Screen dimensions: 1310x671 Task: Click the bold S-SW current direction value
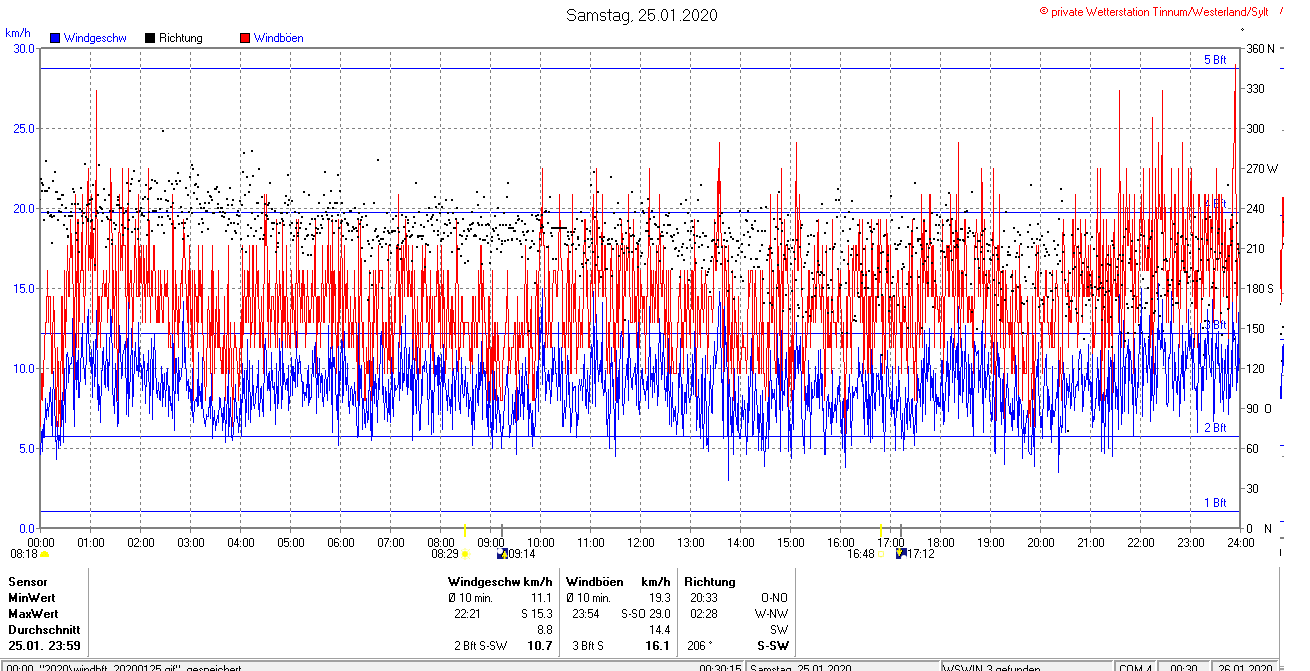pyautogui.click(x=774, y=646)
